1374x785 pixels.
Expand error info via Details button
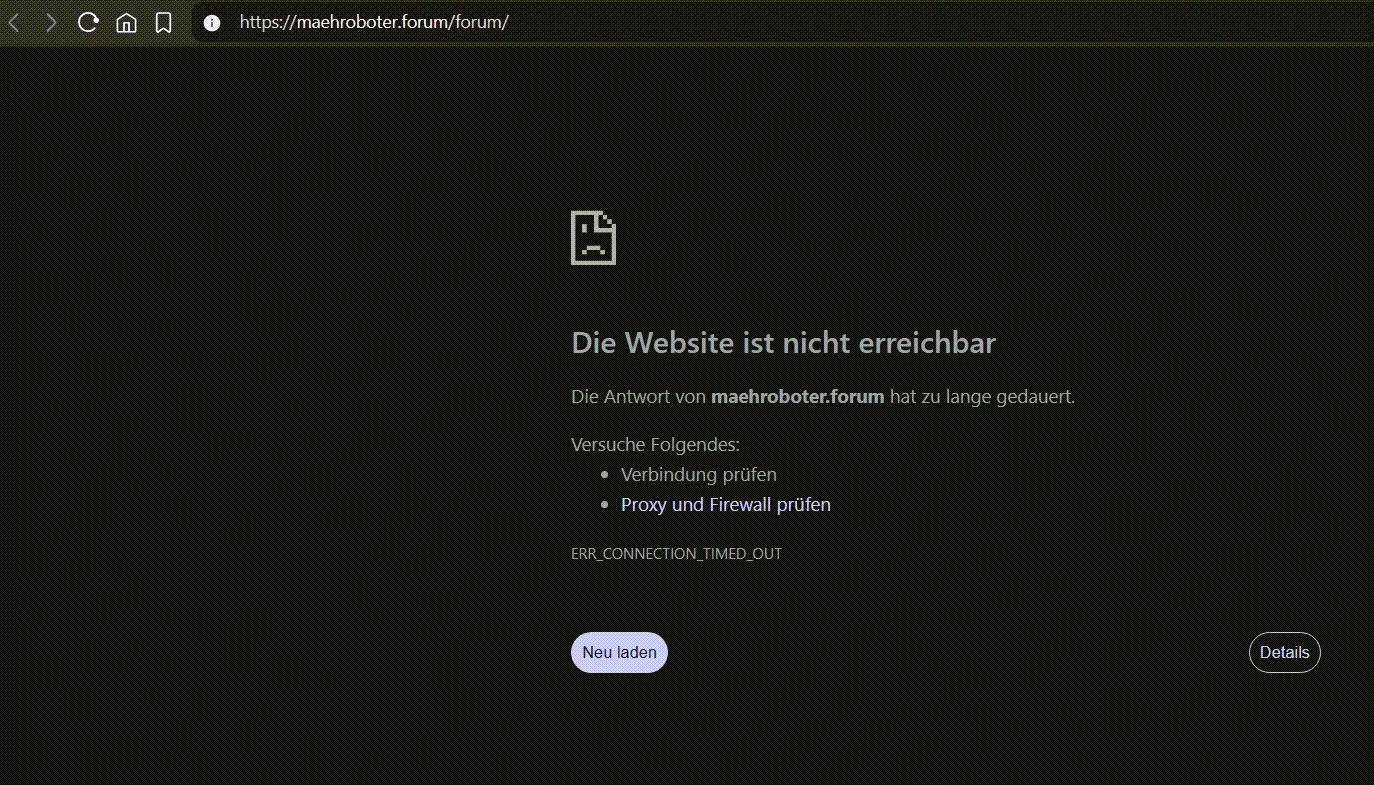1284,652
